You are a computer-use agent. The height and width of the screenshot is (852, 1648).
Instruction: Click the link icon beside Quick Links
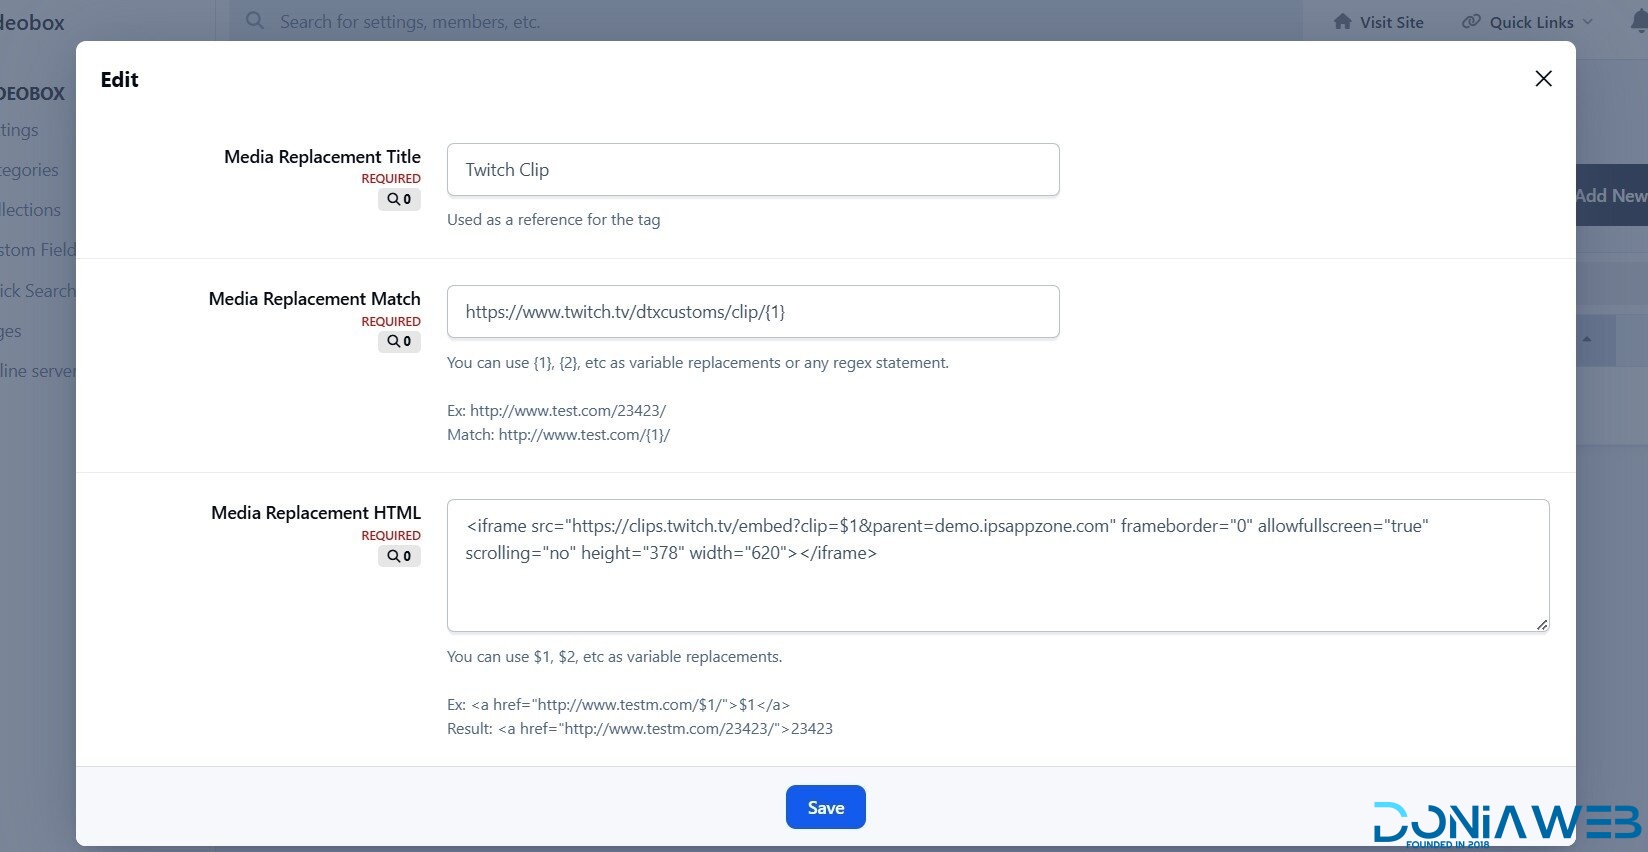tap(1471, 21)
